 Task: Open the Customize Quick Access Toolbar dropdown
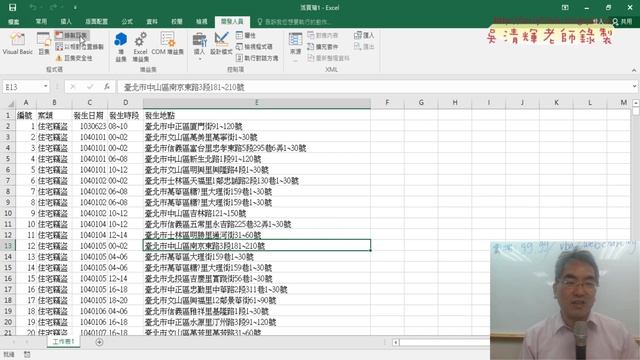75,8
